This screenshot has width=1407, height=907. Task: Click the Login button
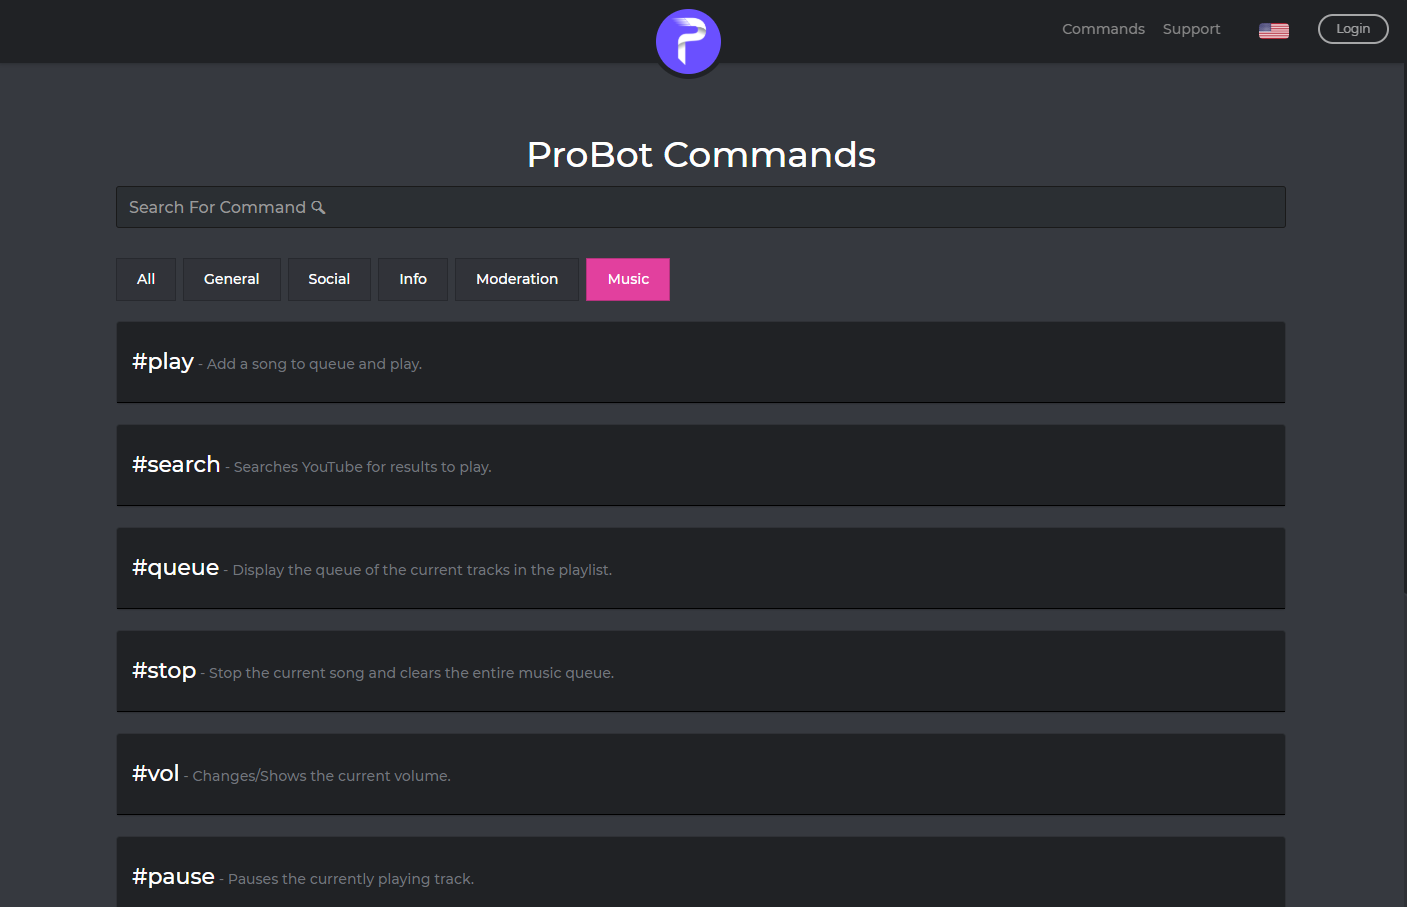[1353, 29]
